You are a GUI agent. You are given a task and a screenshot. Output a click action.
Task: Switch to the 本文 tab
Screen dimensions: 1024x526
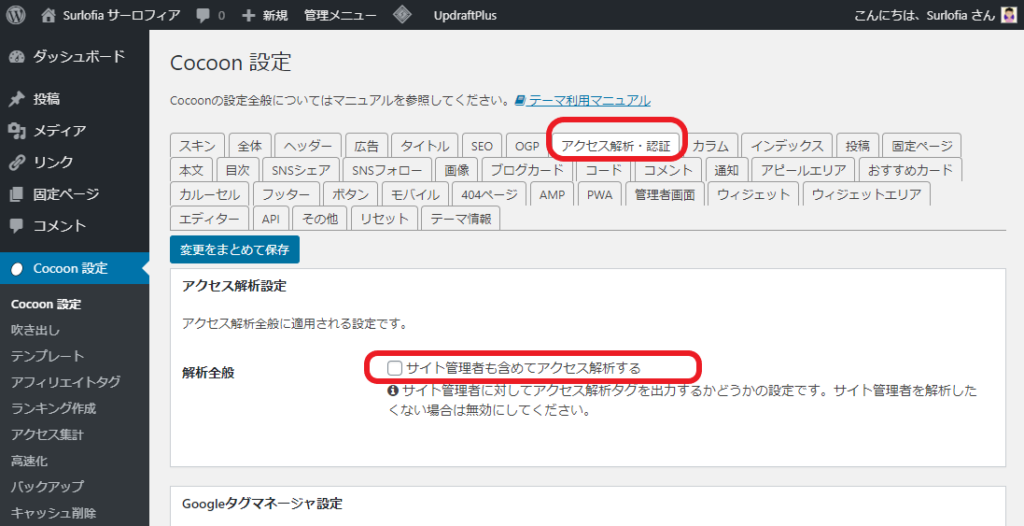[x=191, y=170]
